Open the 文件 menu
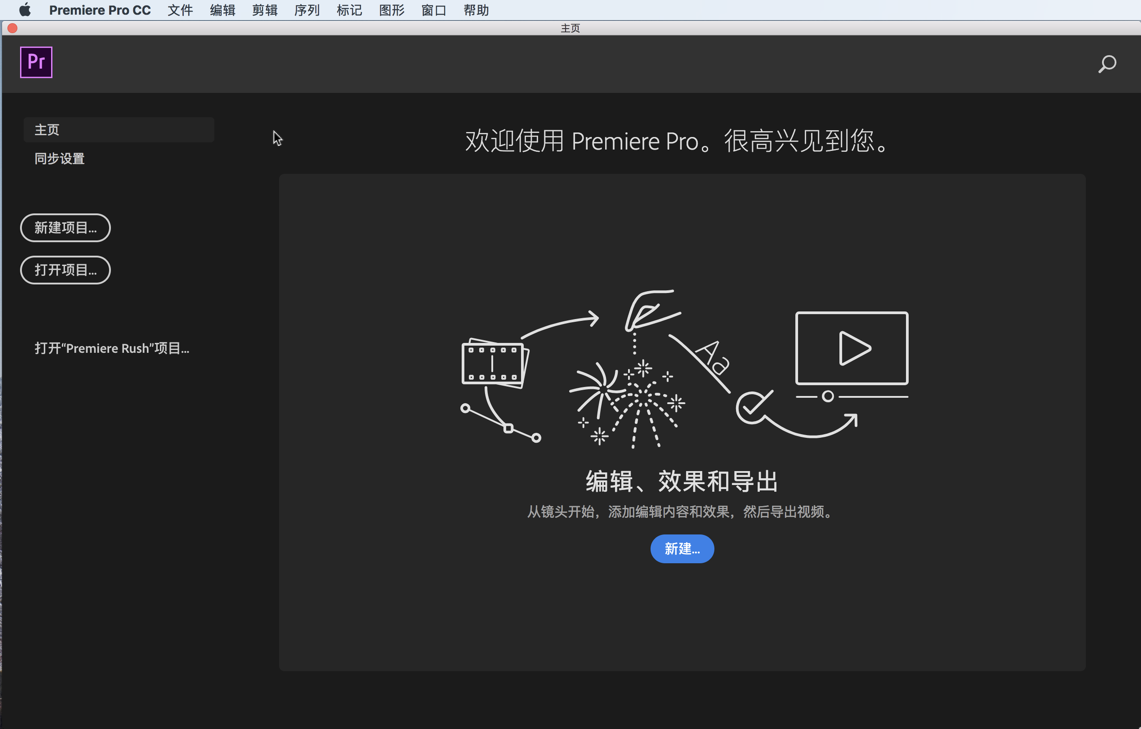Image resolution: width=1141 pixels, height=729 pixels. click(x=180, y=10)
